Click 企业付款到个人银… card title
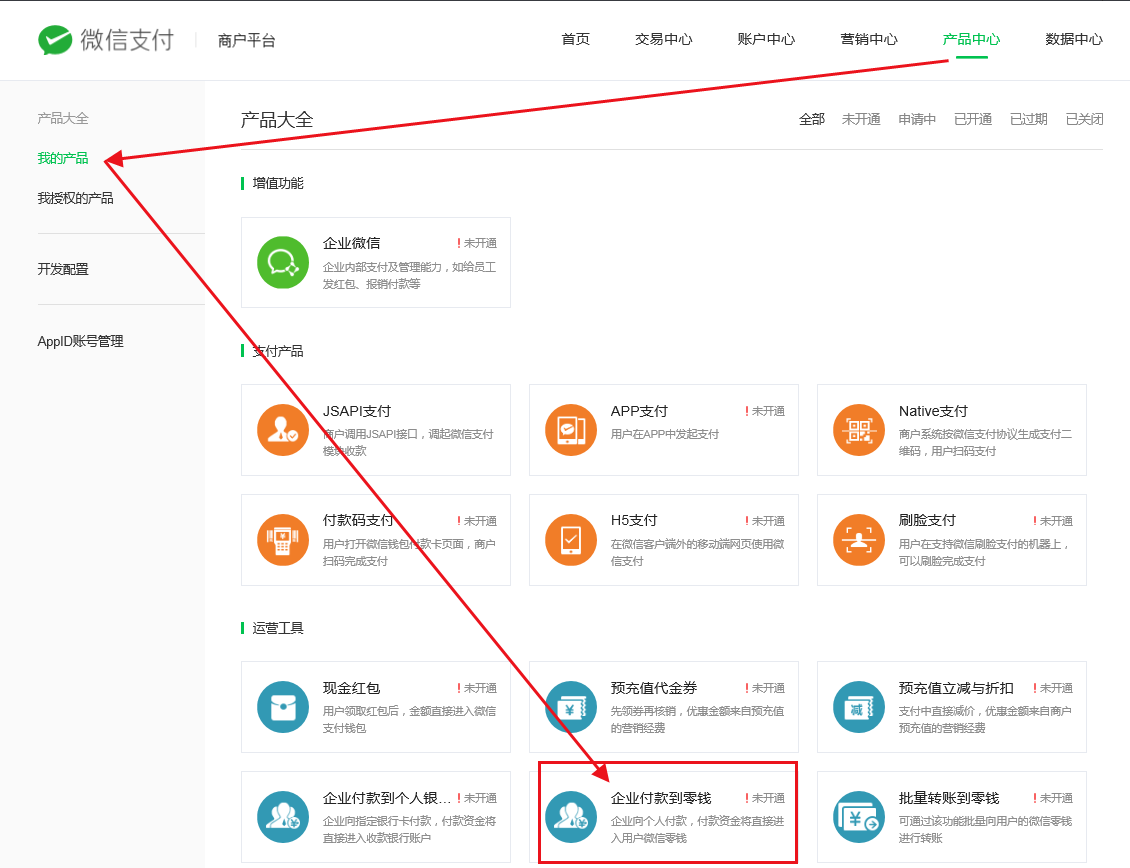The height and width of the screenshot is (868, 1130). click(x=387, y=798)
